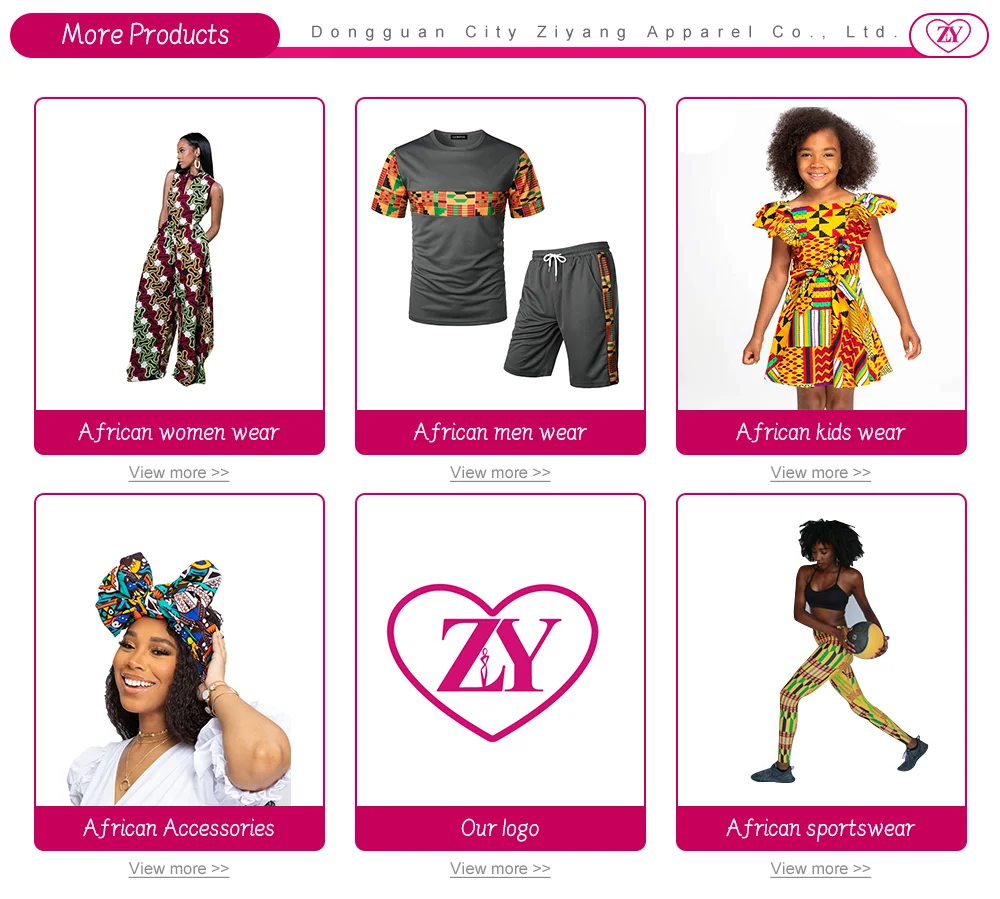The height and width of the screenshot is (899, 1000).
Task: Open the African men wear outfit image
Action: point(500,254)
